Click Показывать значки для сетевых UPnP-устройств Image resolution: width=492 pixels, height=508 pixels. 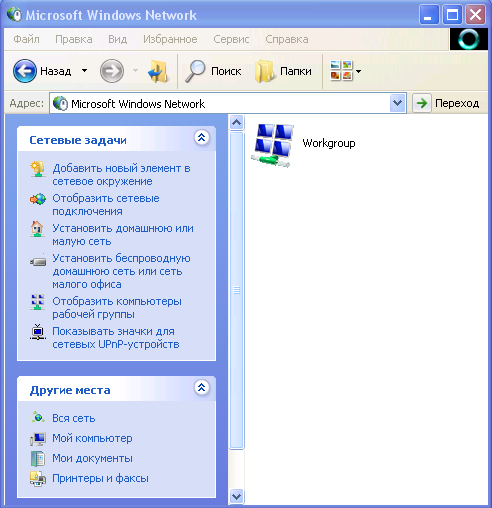click(x=116, y=338)
